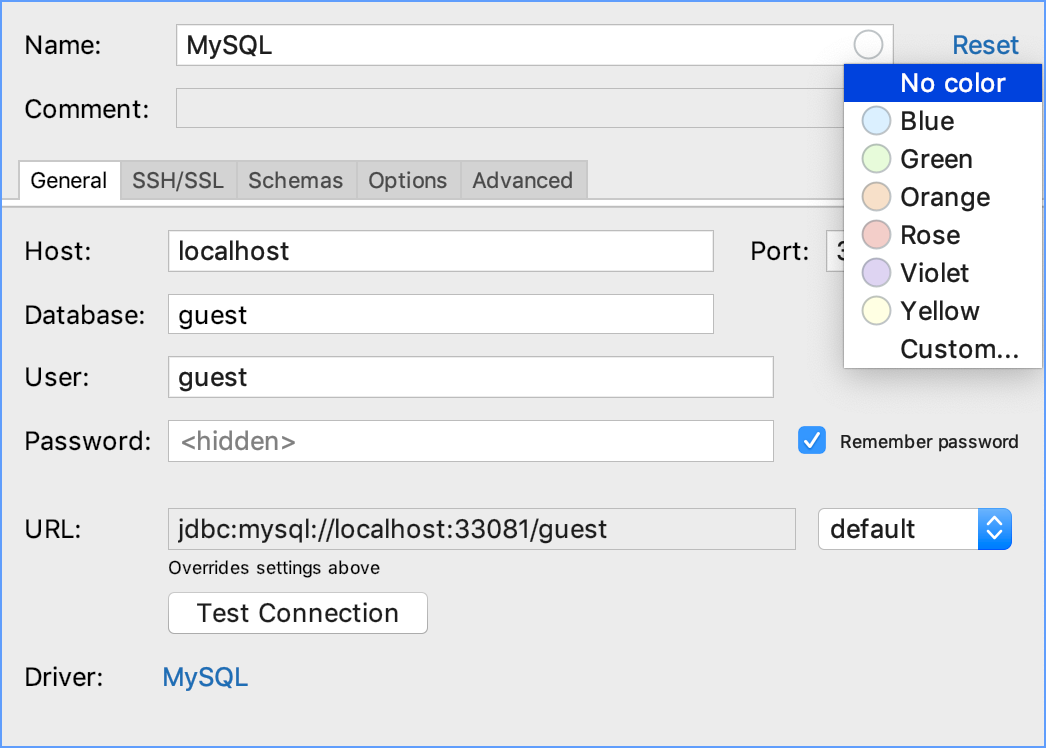Open the Options tab

coord(408,180)
